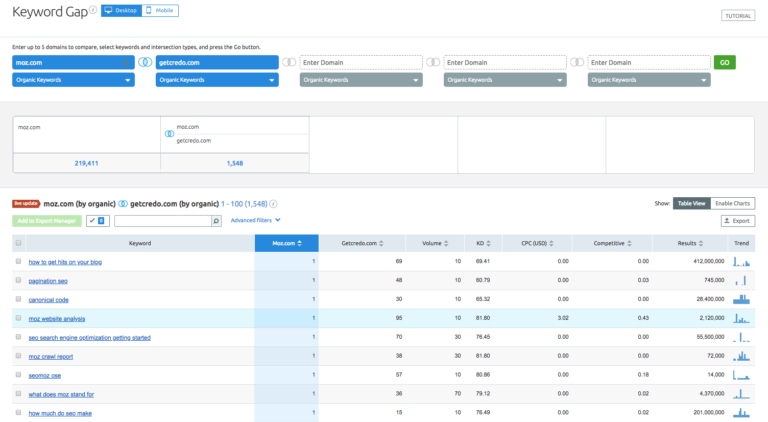
Task: Click the 1,548 common keywords count
Action: pyautogui.click(x=235, y=163)
